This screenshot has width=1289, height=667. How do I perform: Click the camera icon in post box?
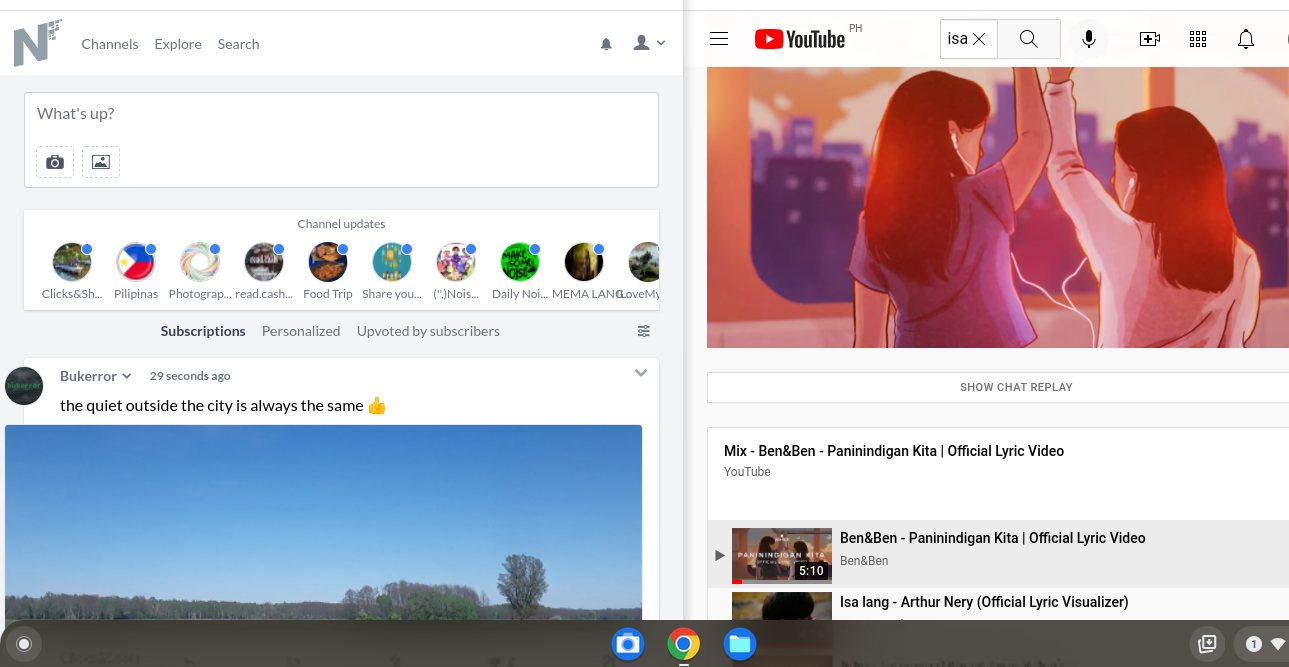coord(55,162)
